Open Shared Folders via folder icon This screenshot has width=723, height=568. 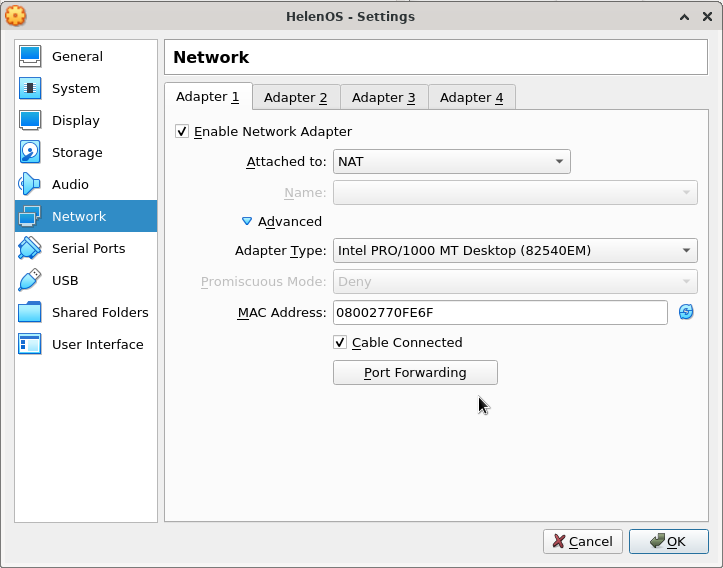pyautogui.click(x=30, y=313)
